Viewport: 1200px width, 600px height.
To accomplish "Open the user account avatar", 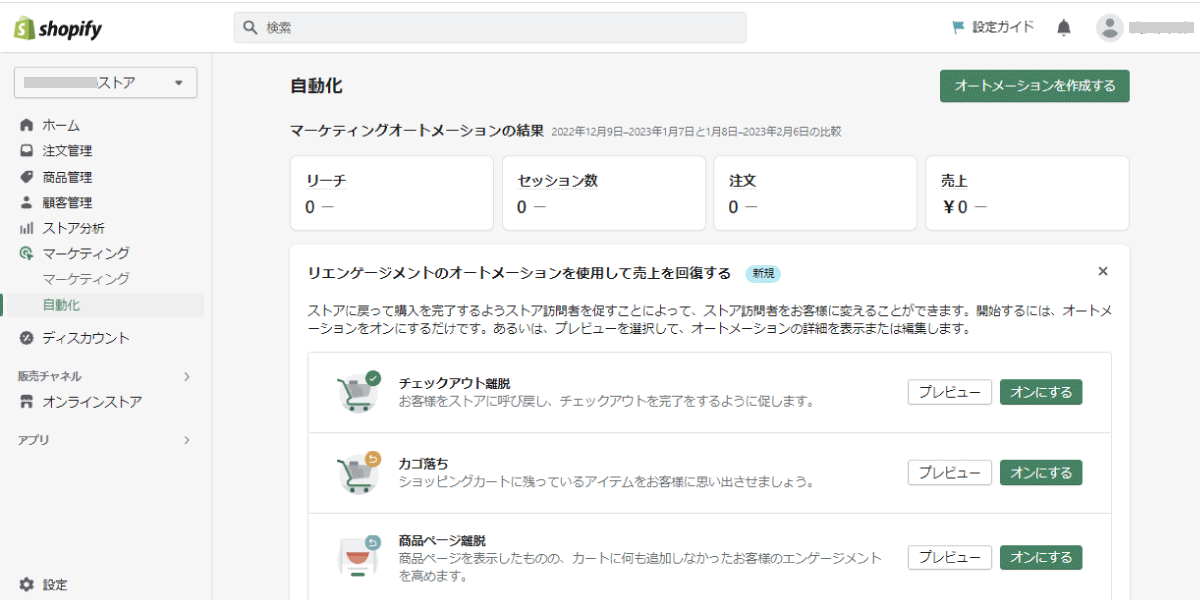I will [x=1109, y=28].
